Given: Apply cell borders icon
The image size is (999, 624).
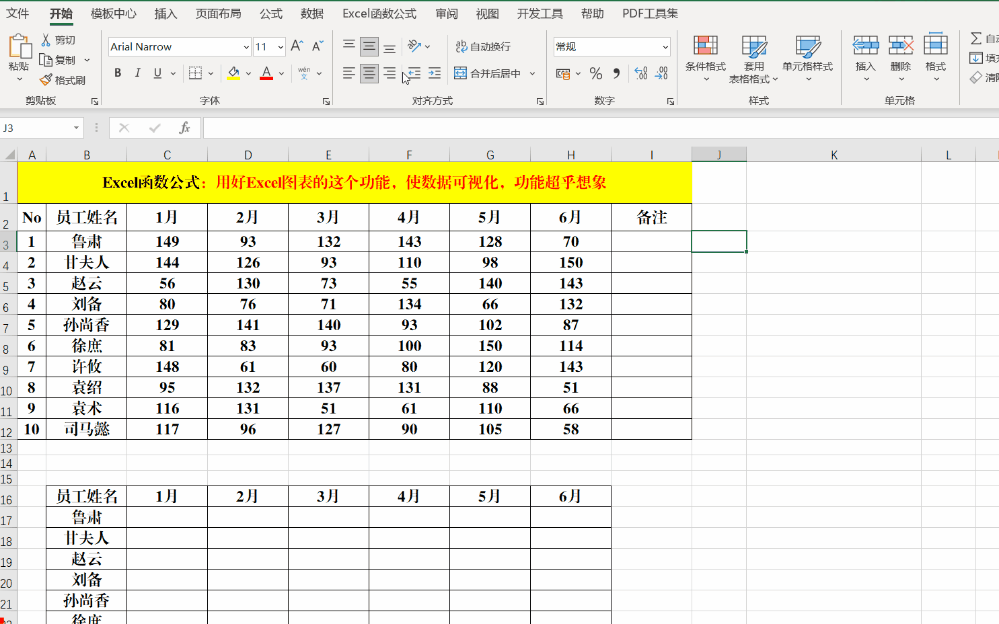Looking at the screenshot, I should (196, 73).
